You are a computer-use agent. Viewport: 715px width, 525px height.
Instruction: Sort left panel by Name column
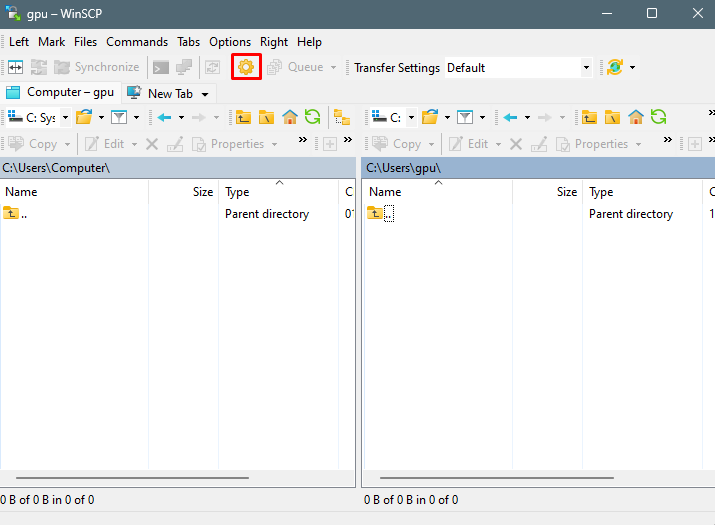coord(74,192)
